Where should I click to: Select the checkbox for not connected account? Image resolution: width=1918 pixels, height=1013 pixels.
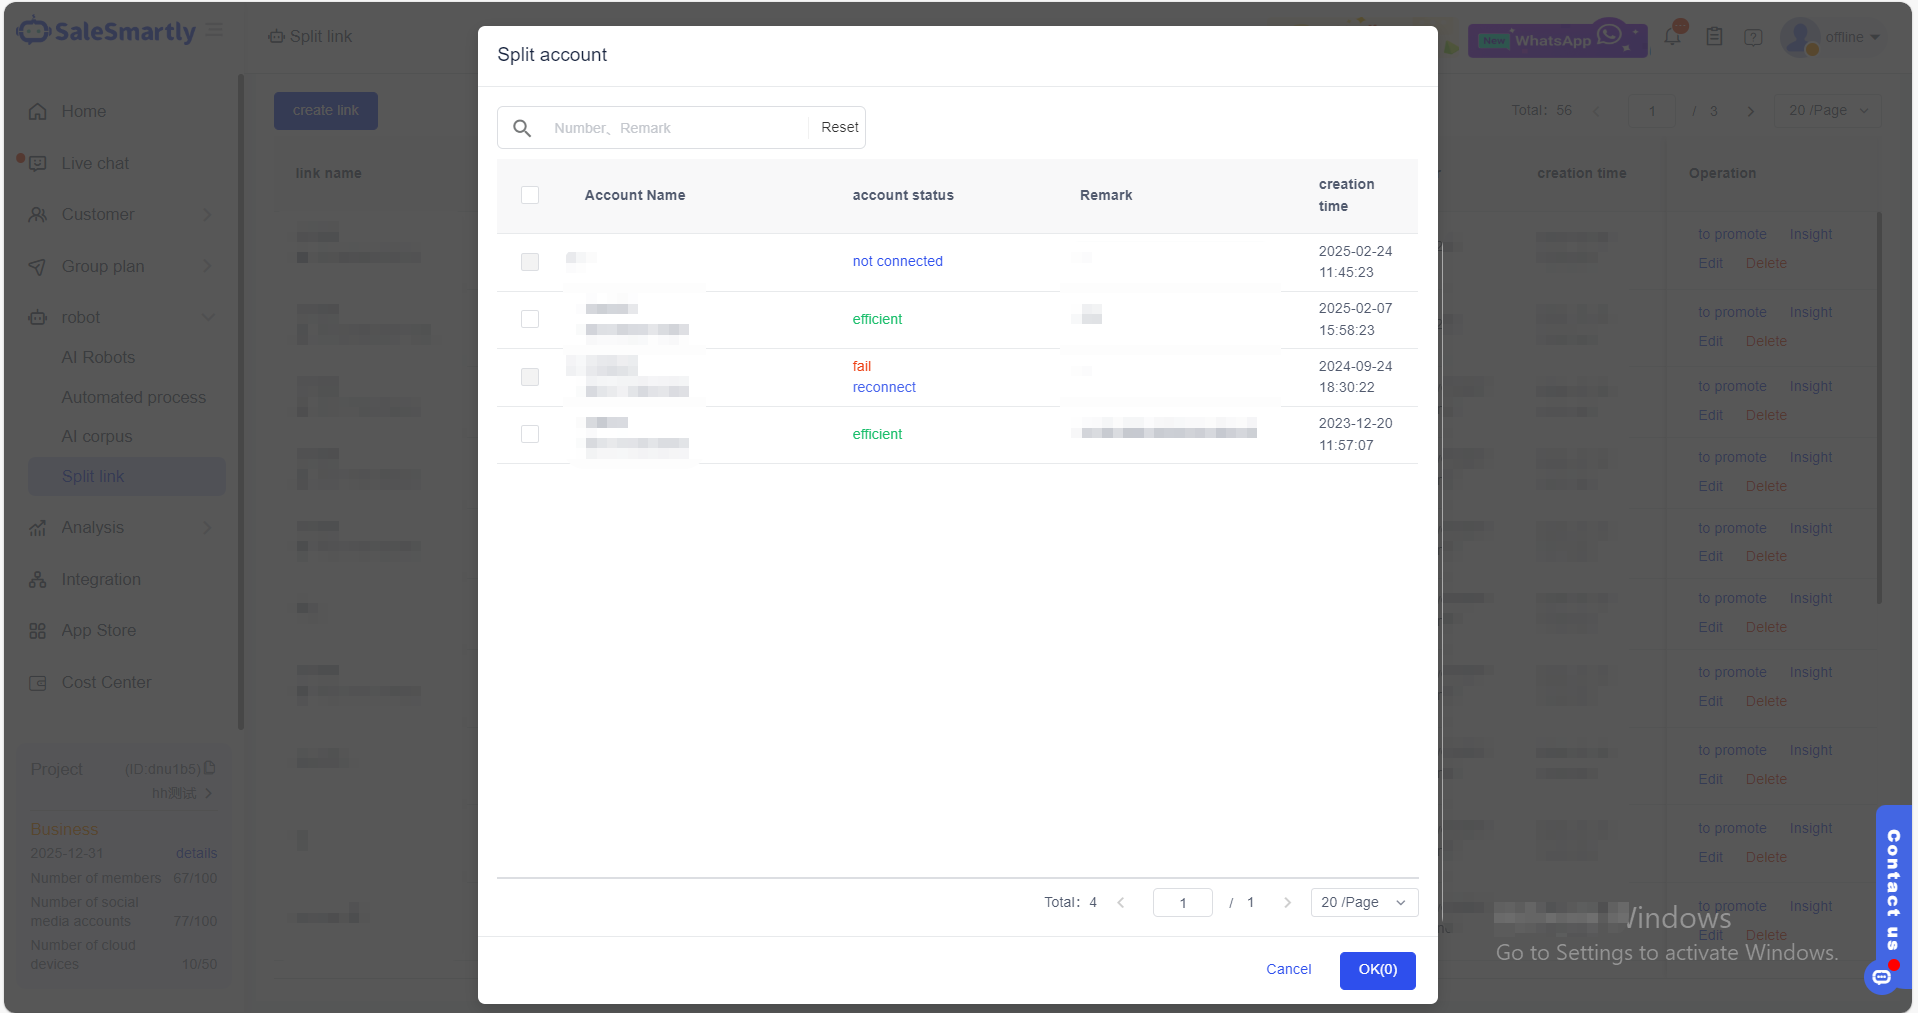530,262
